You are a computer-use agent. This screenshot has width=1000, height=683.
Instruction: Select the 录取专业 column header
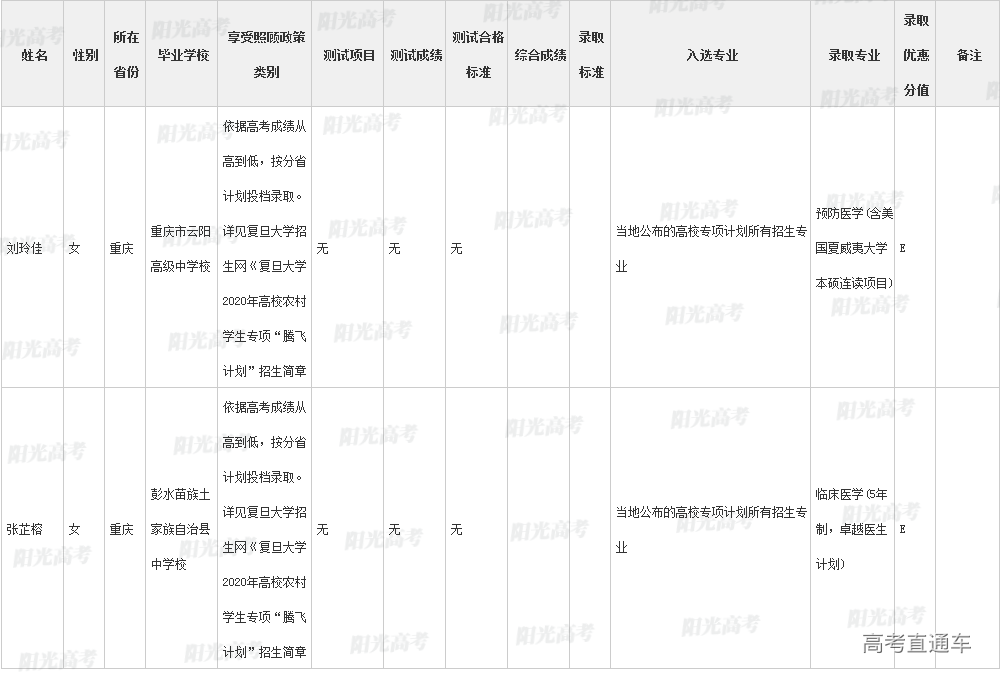[x=854, y=55]
